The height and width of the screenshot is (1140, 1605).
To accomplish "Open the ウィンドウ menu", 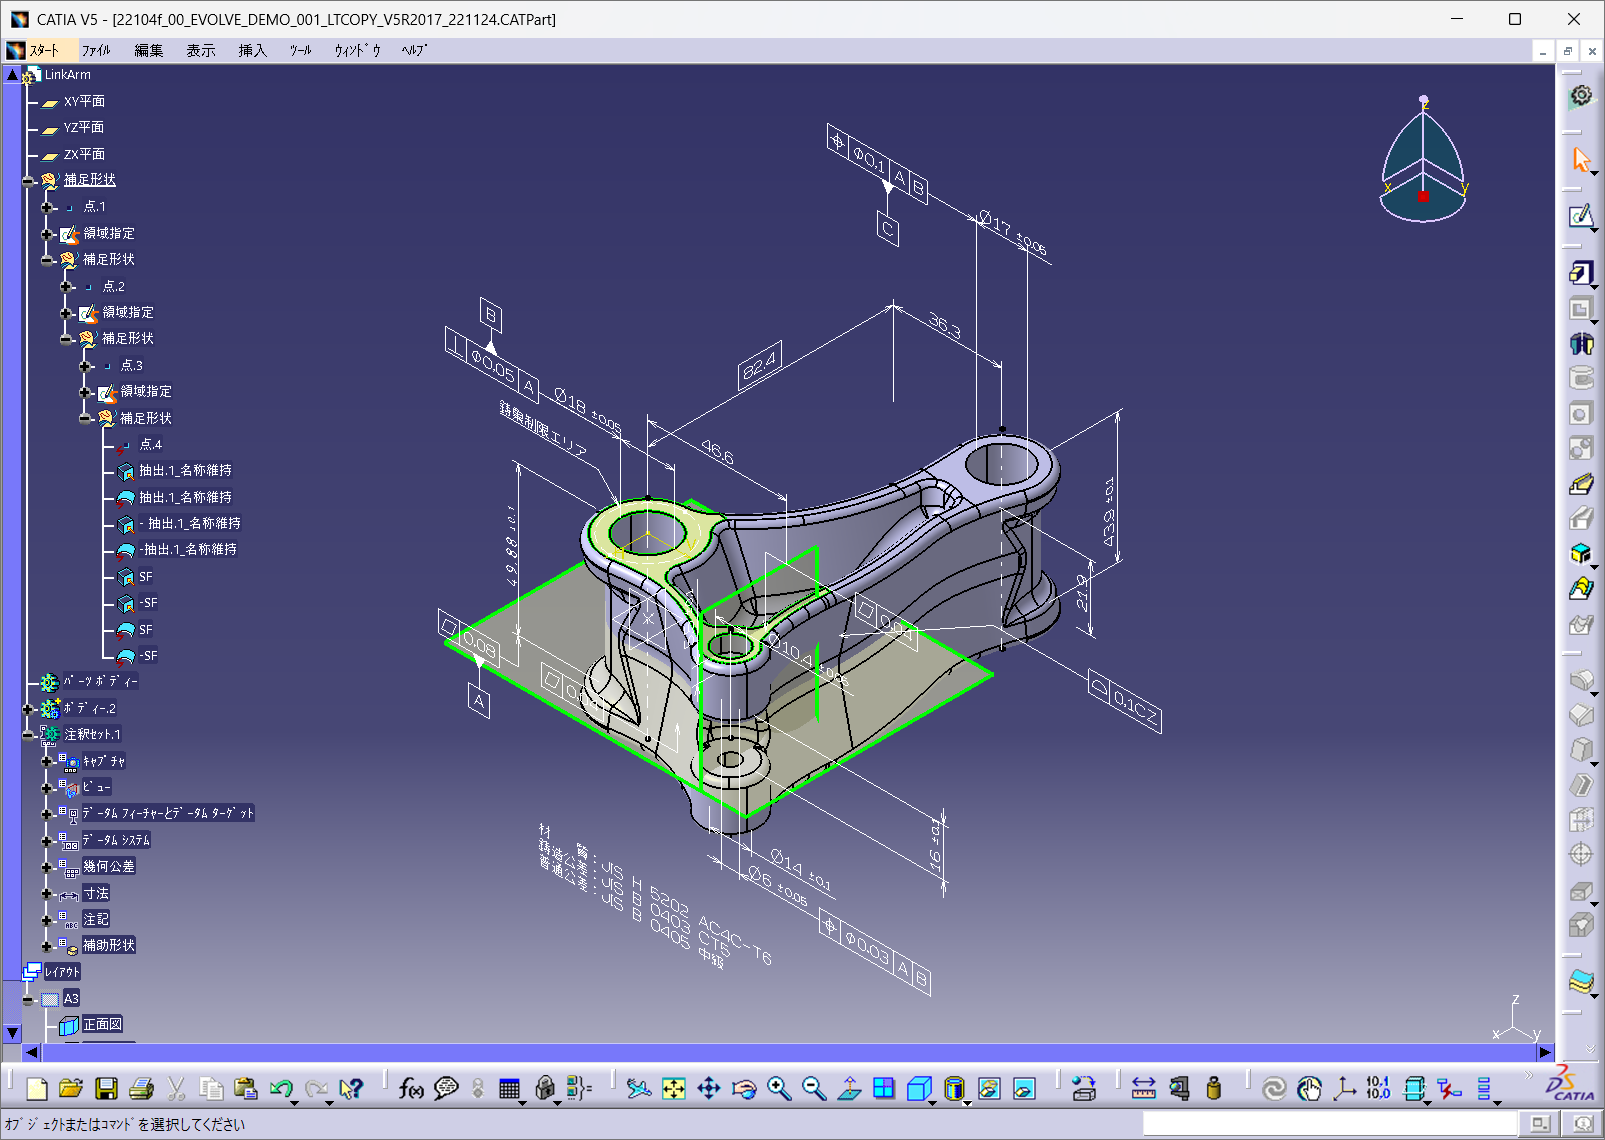I will (x=357, y=50).
